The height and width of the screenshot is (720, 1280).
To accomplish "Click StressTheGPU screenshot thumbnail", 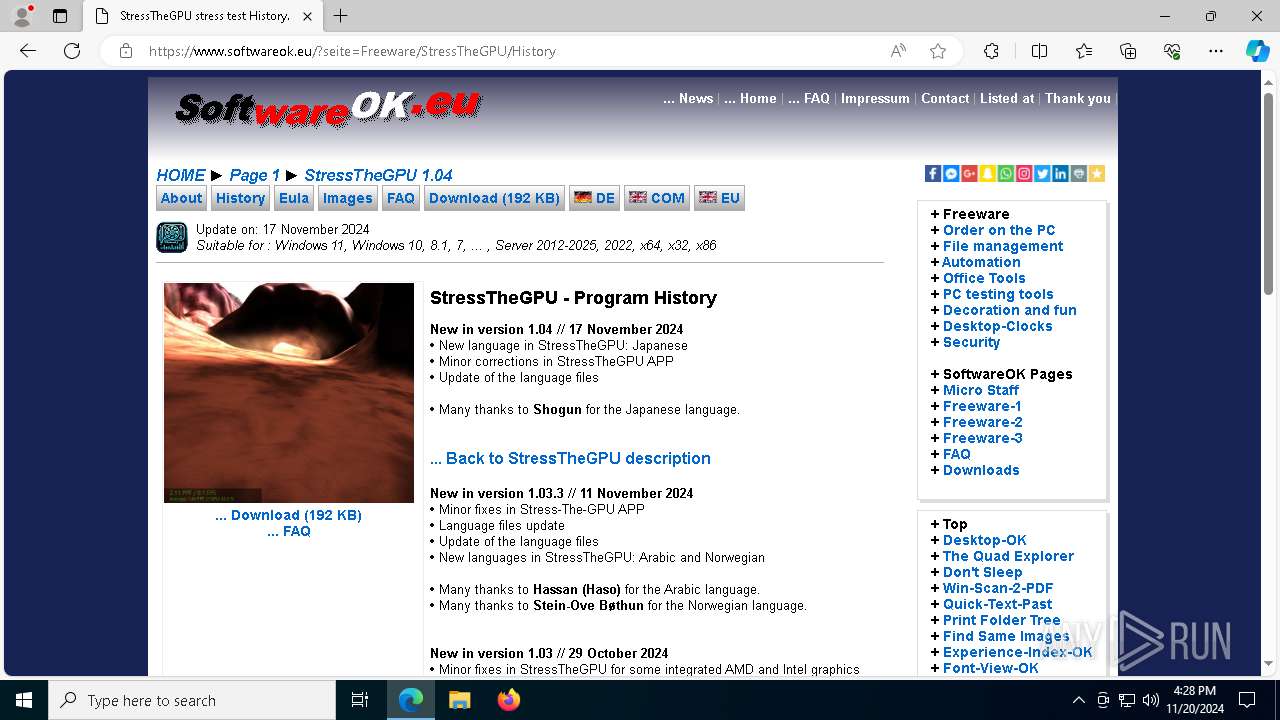I will pyautogui.click(x=289, y=393).
